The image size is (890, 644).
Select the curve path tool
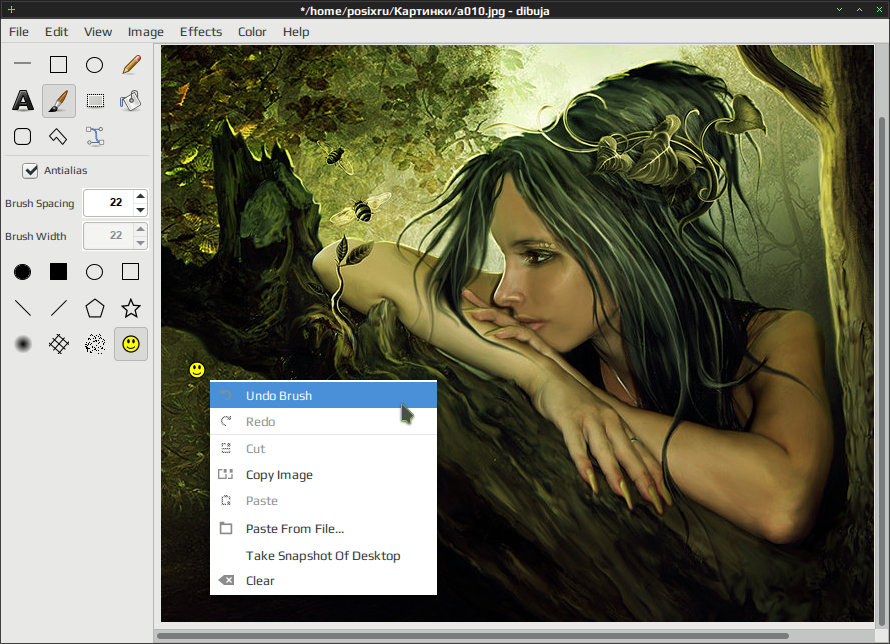[94, 136]
